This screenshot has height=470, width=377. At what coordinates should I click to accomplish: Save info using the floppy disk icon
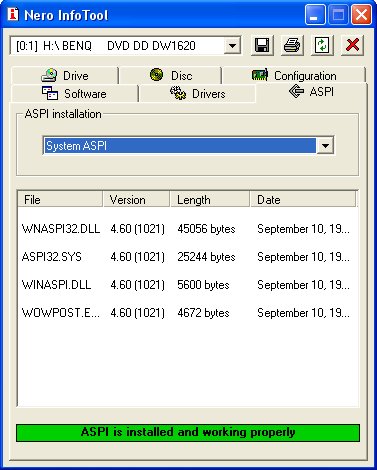262,45
